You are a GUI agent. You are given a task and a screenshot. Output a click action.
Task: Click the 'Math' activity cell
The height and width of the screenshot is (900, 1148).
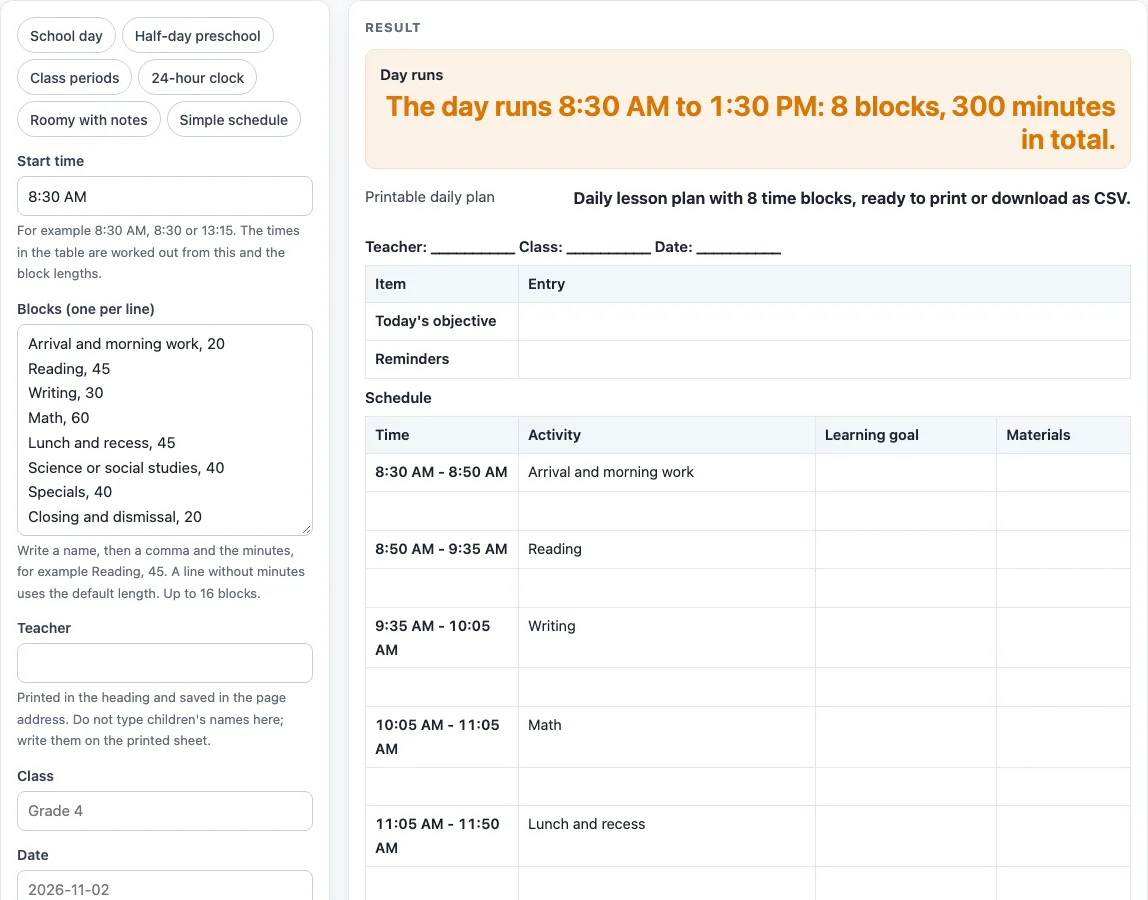click(x=667, y=737)
